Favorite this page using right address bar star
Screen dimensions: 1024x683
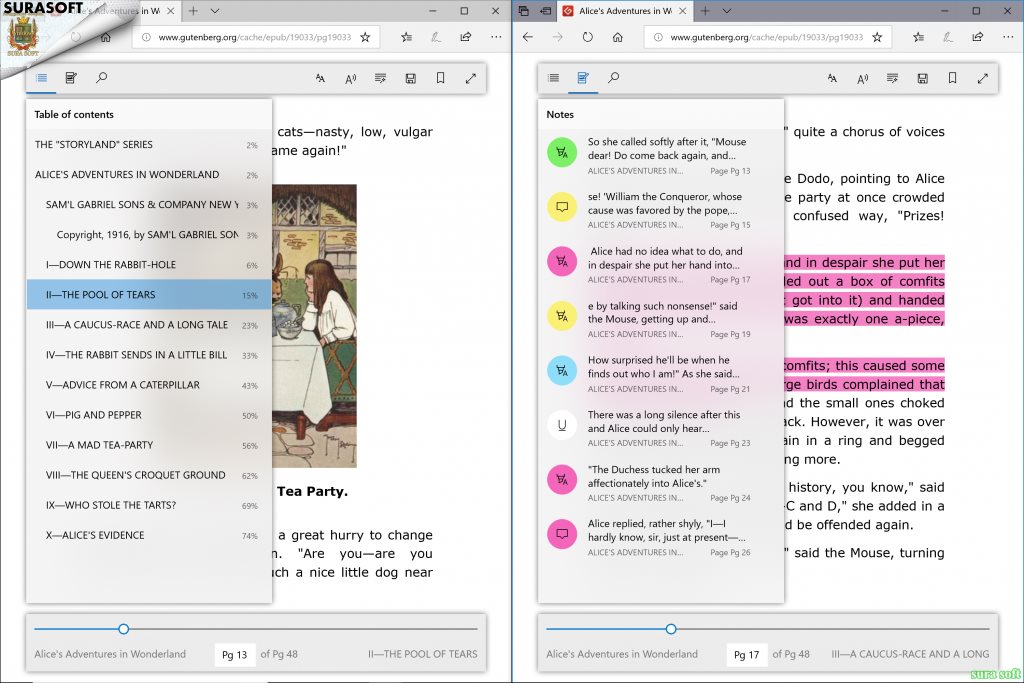click(x=877, y=37)
